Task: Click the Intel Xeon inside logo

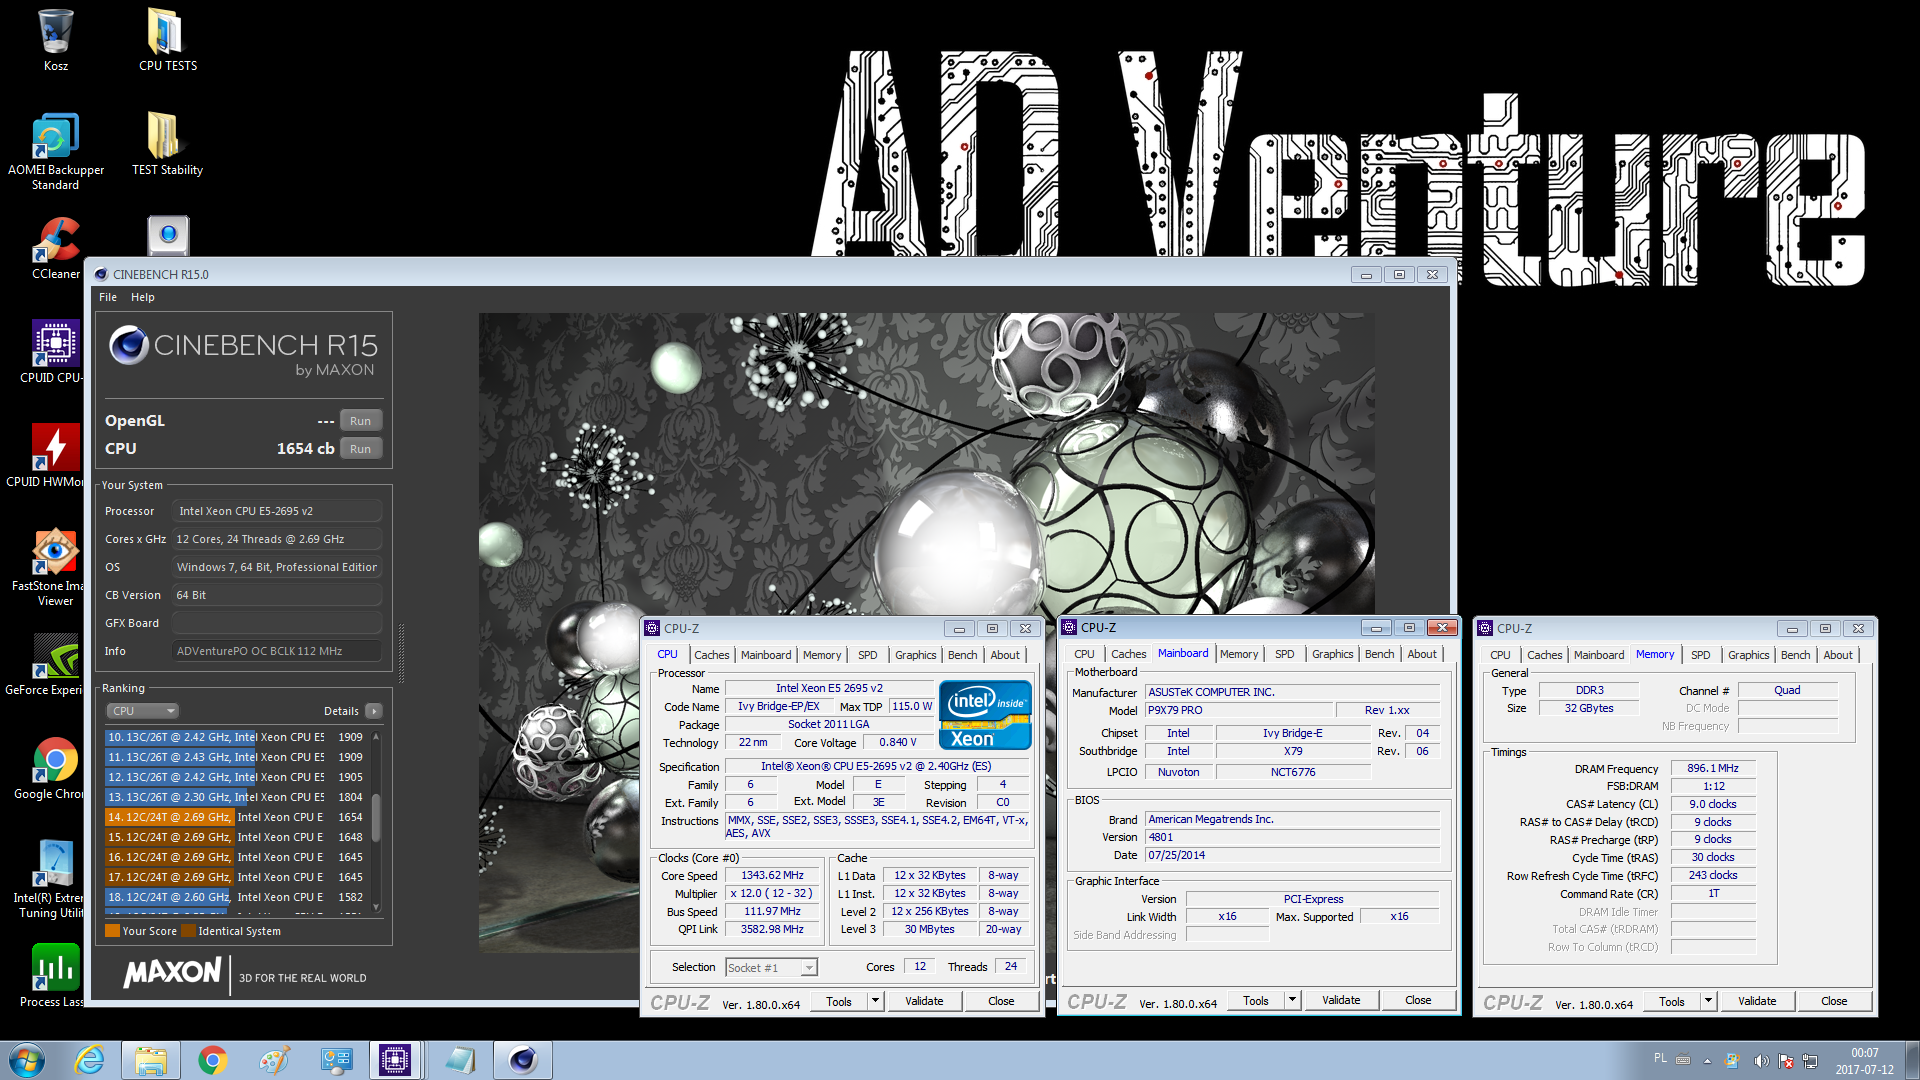Action: (984, 716)
